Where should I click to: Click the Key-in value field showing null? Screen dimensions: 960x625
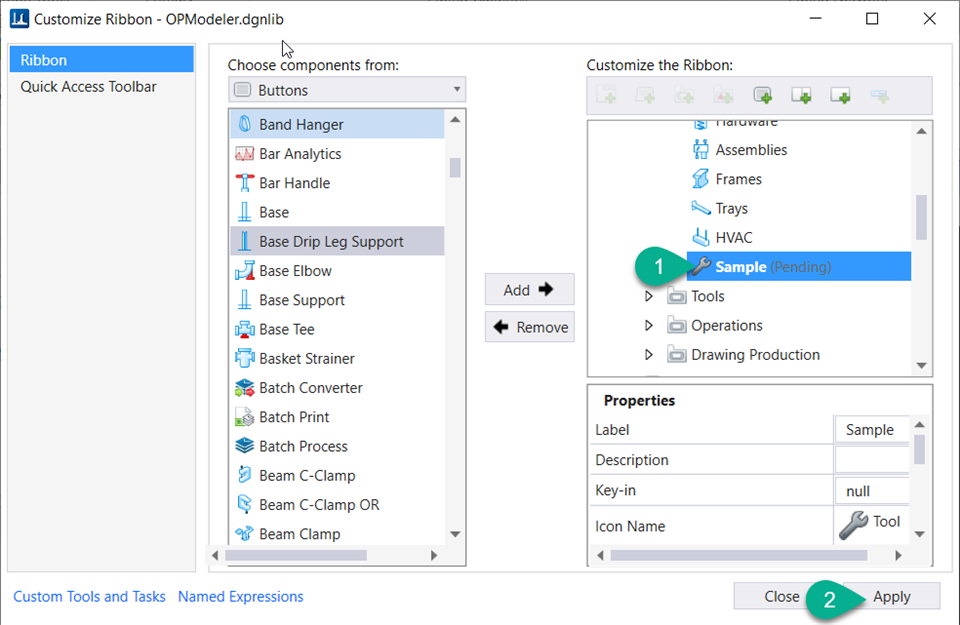click(x=872, y=491)
